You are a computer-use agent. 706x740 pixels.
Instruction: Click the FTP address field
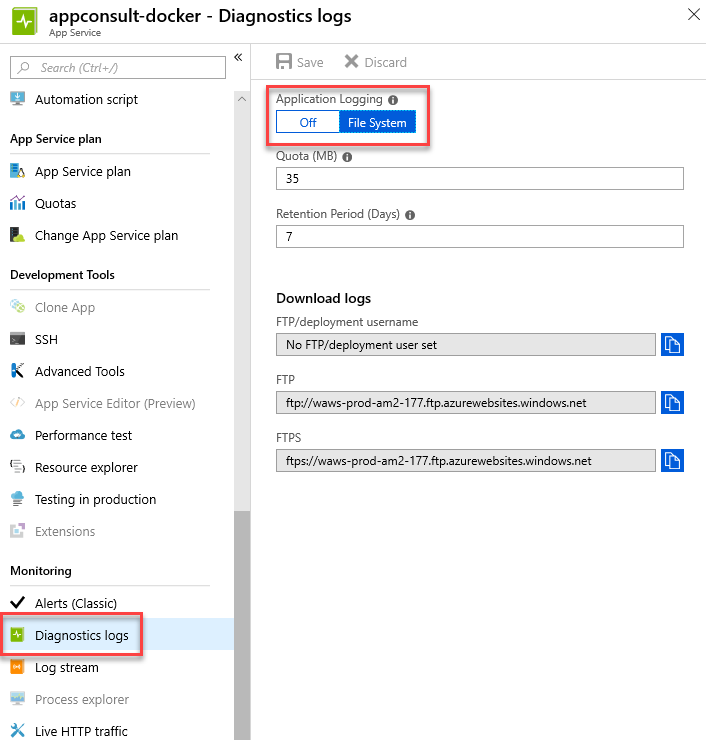(x=466, y=403)
